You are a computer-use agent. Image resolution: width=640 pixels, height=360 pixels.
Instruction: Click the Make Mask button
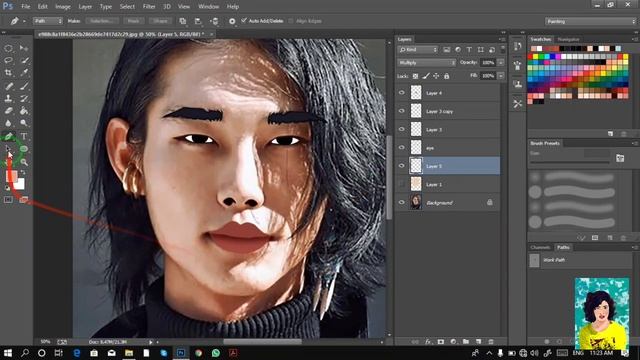(133, 21)
